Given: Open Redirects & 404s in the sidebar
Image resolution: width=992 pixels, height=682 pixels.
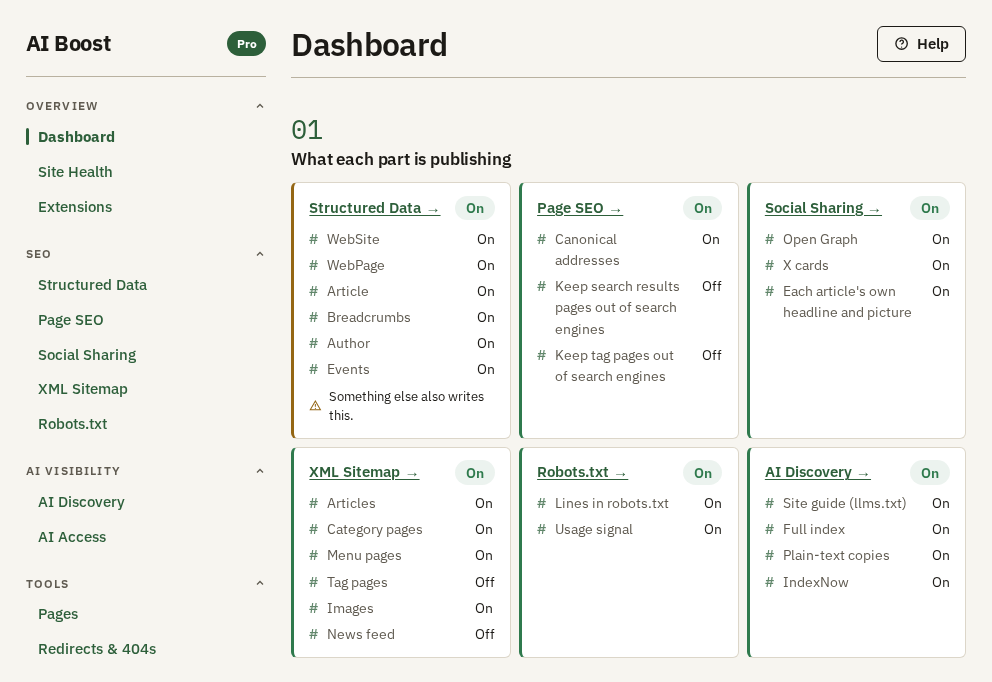Looking at the screenshot, I should [x=97, y=649].
